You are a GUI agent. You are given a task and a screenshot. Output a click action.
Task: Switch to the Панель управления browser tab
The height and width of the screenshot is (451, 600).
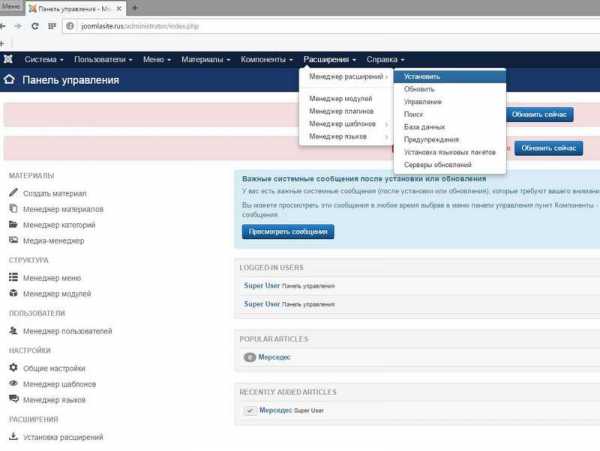pyautogui.click(x=75, y=8)
